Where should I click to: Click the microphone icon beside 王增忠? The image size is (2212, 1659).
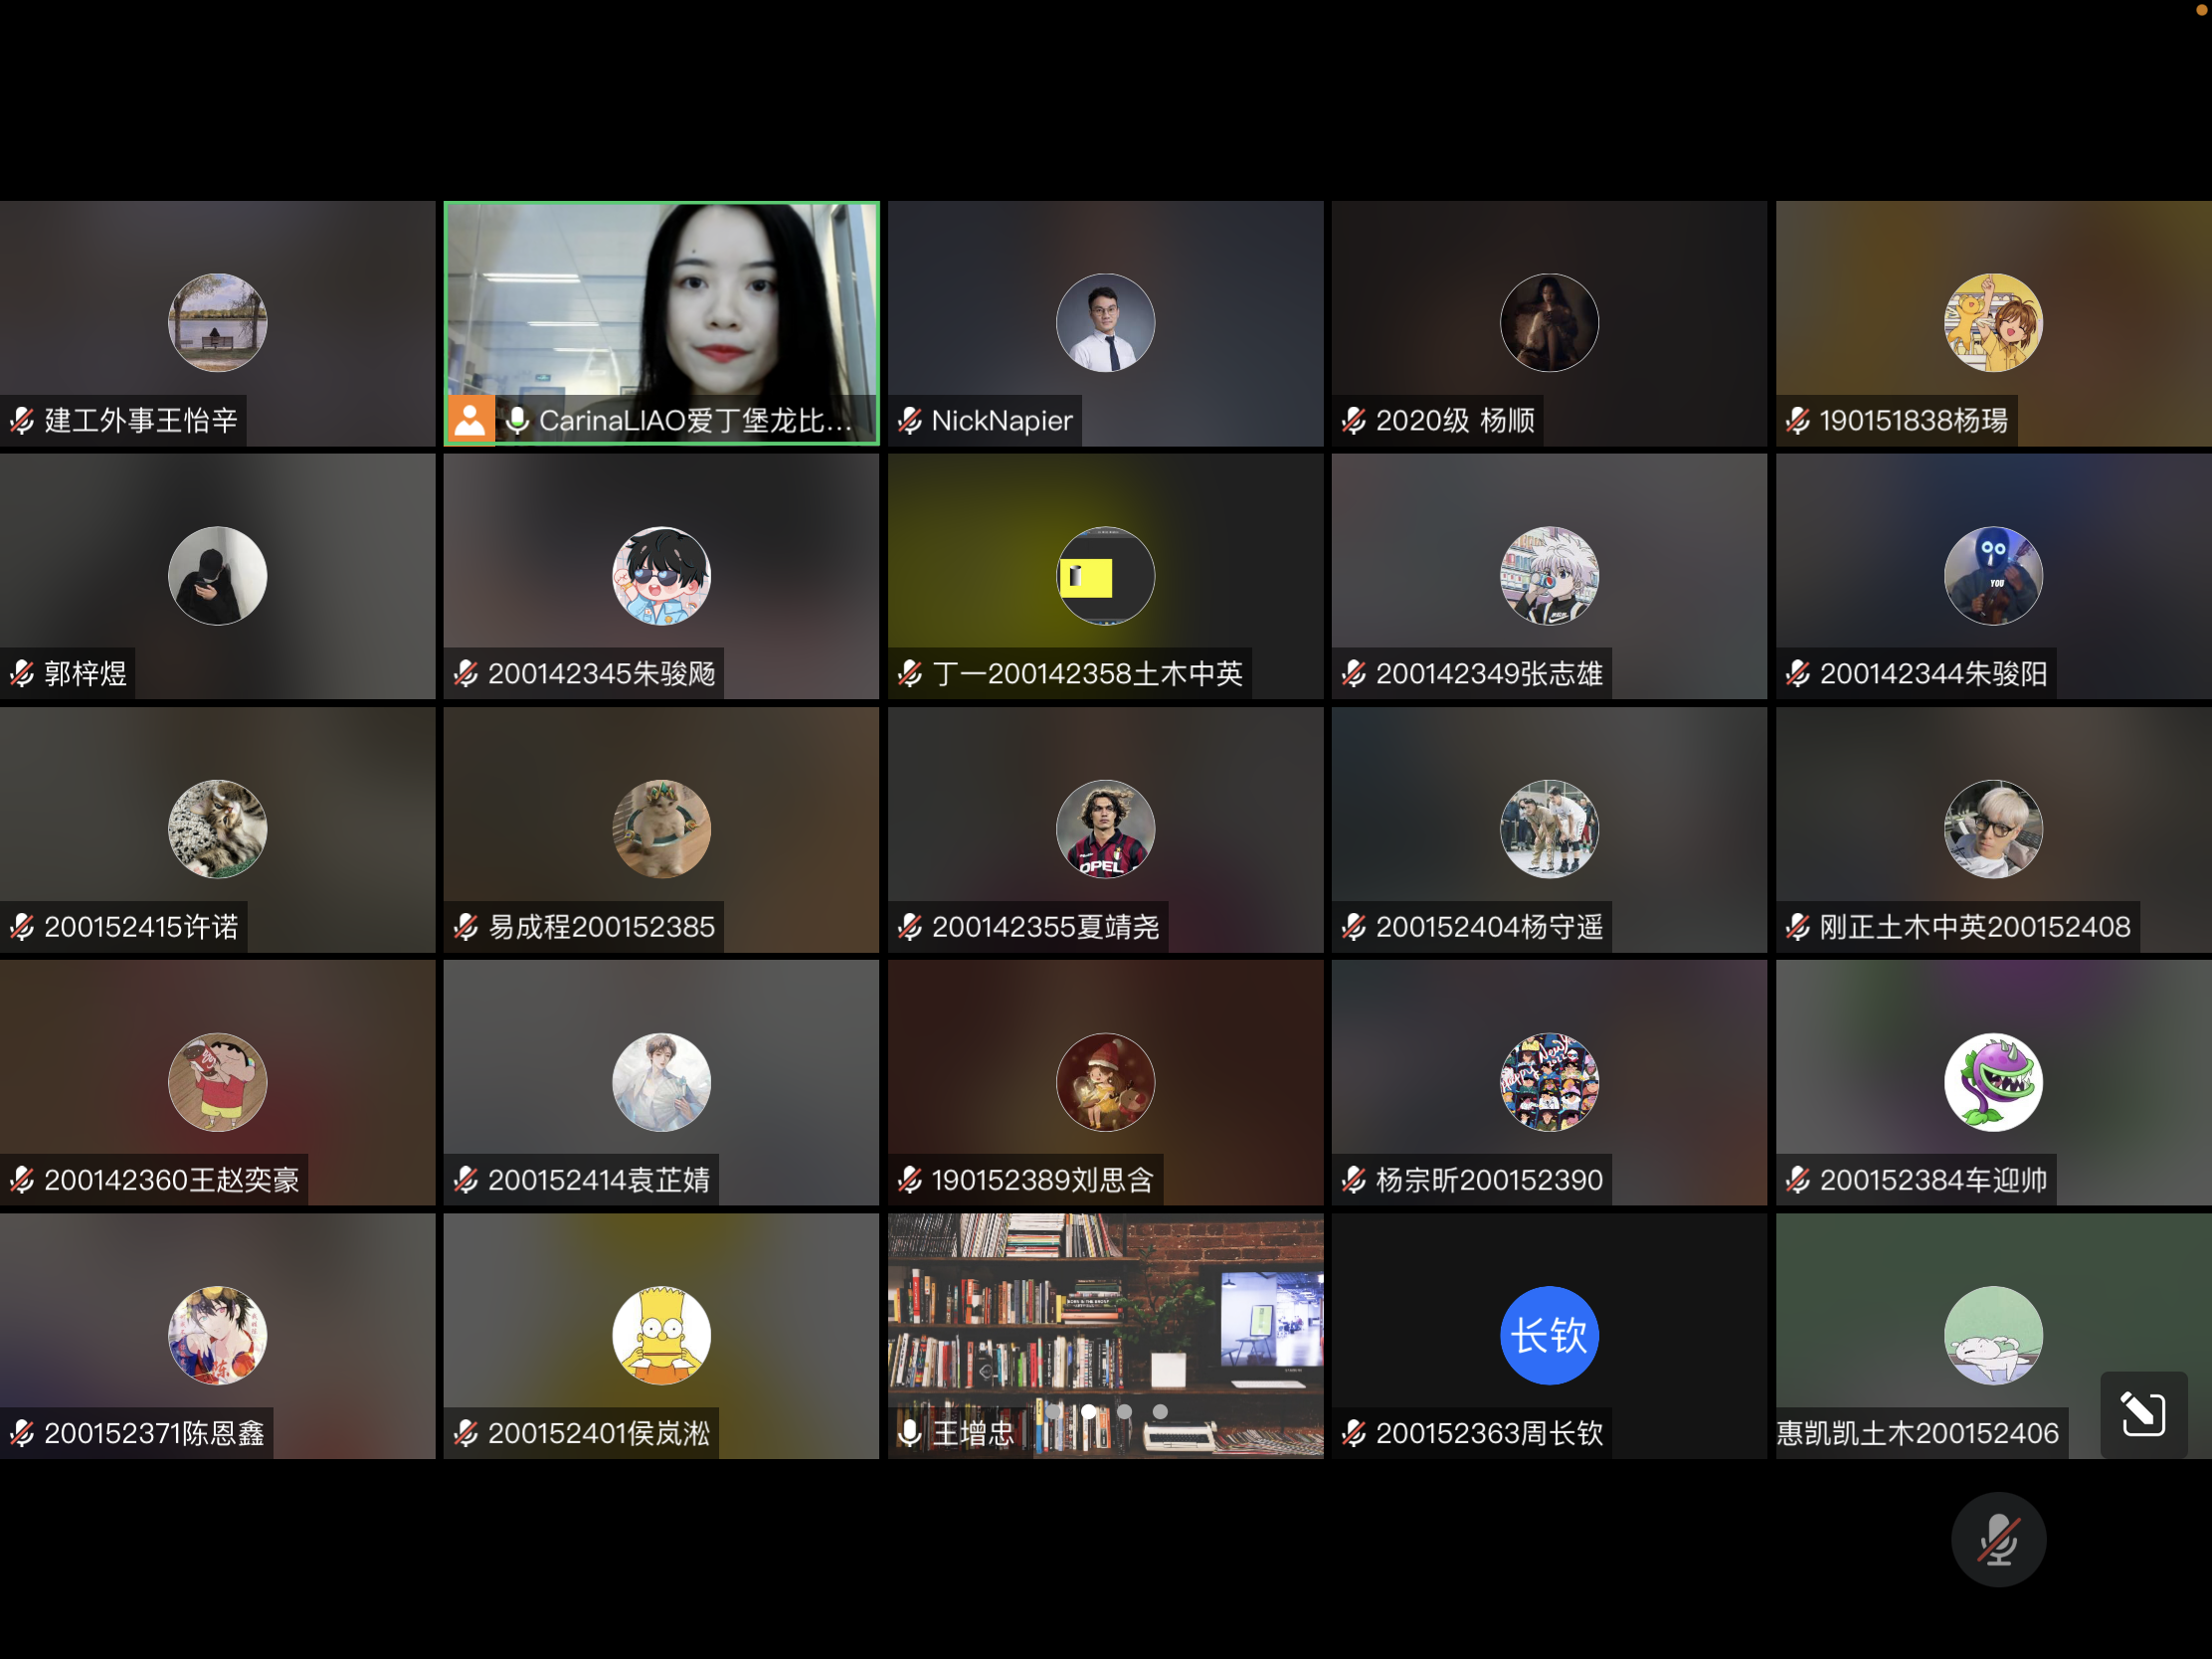point(910,1433)
